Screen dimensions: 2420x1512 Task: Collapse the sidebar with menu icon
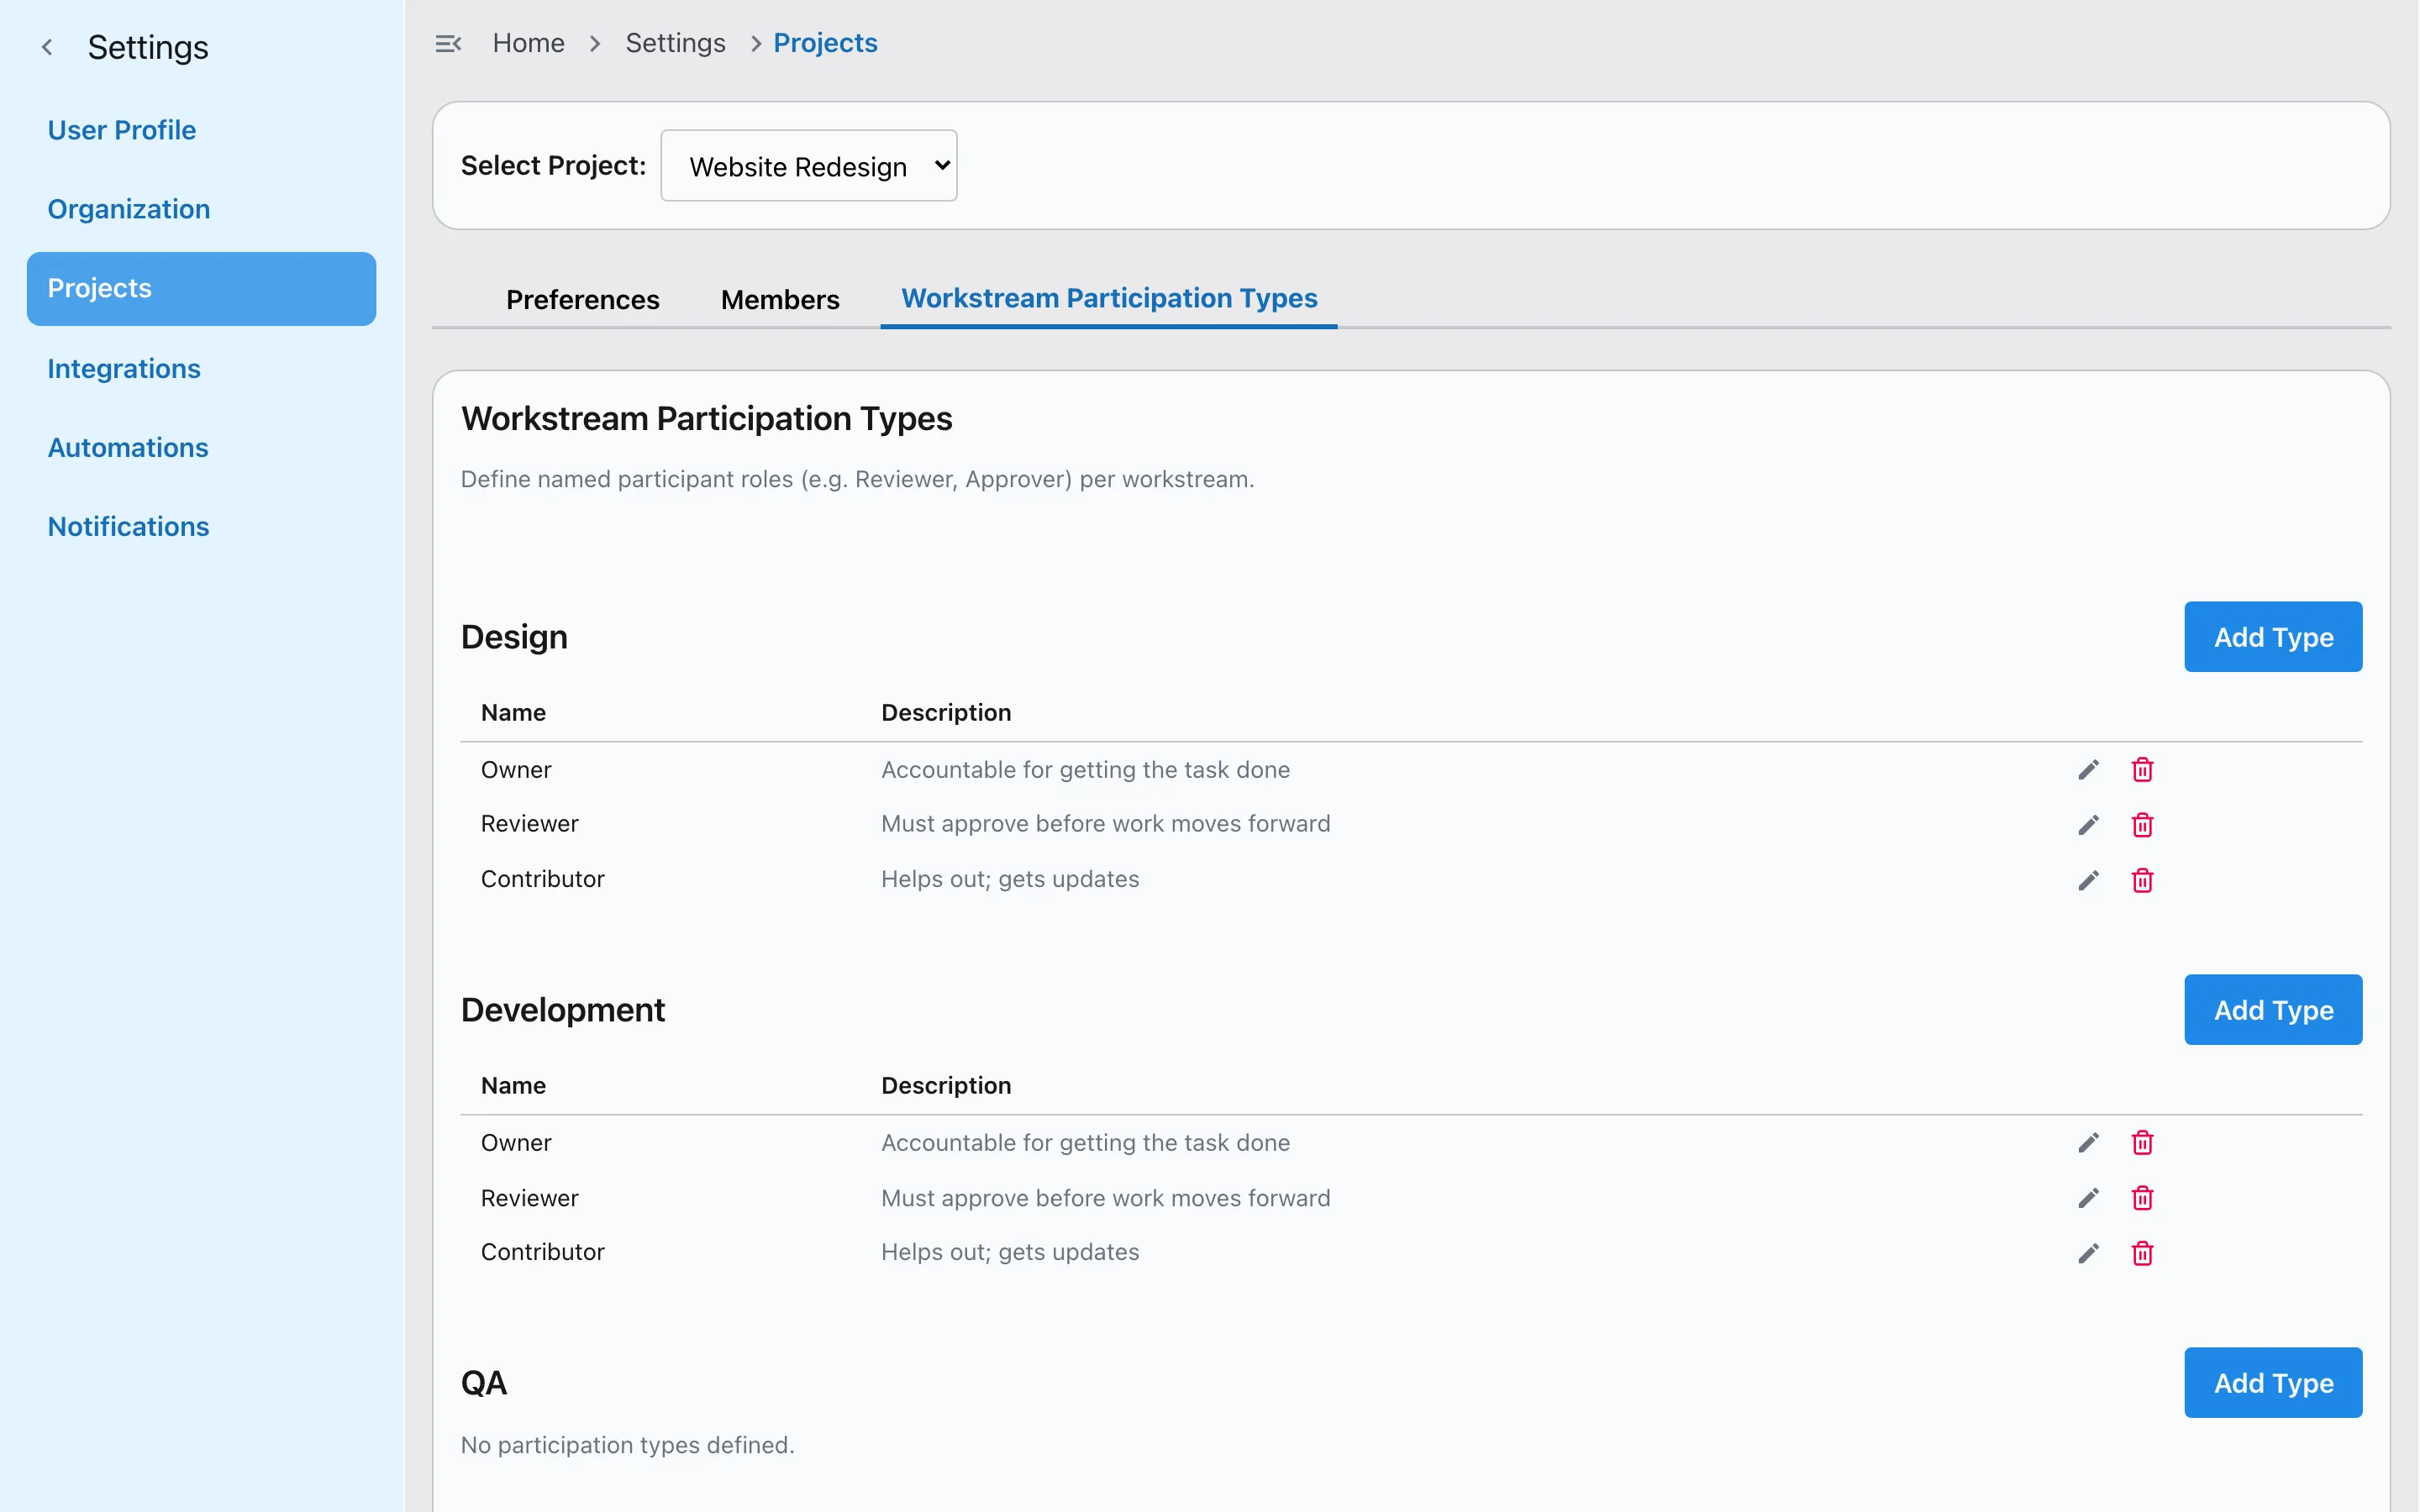click(x=448, y=43)
